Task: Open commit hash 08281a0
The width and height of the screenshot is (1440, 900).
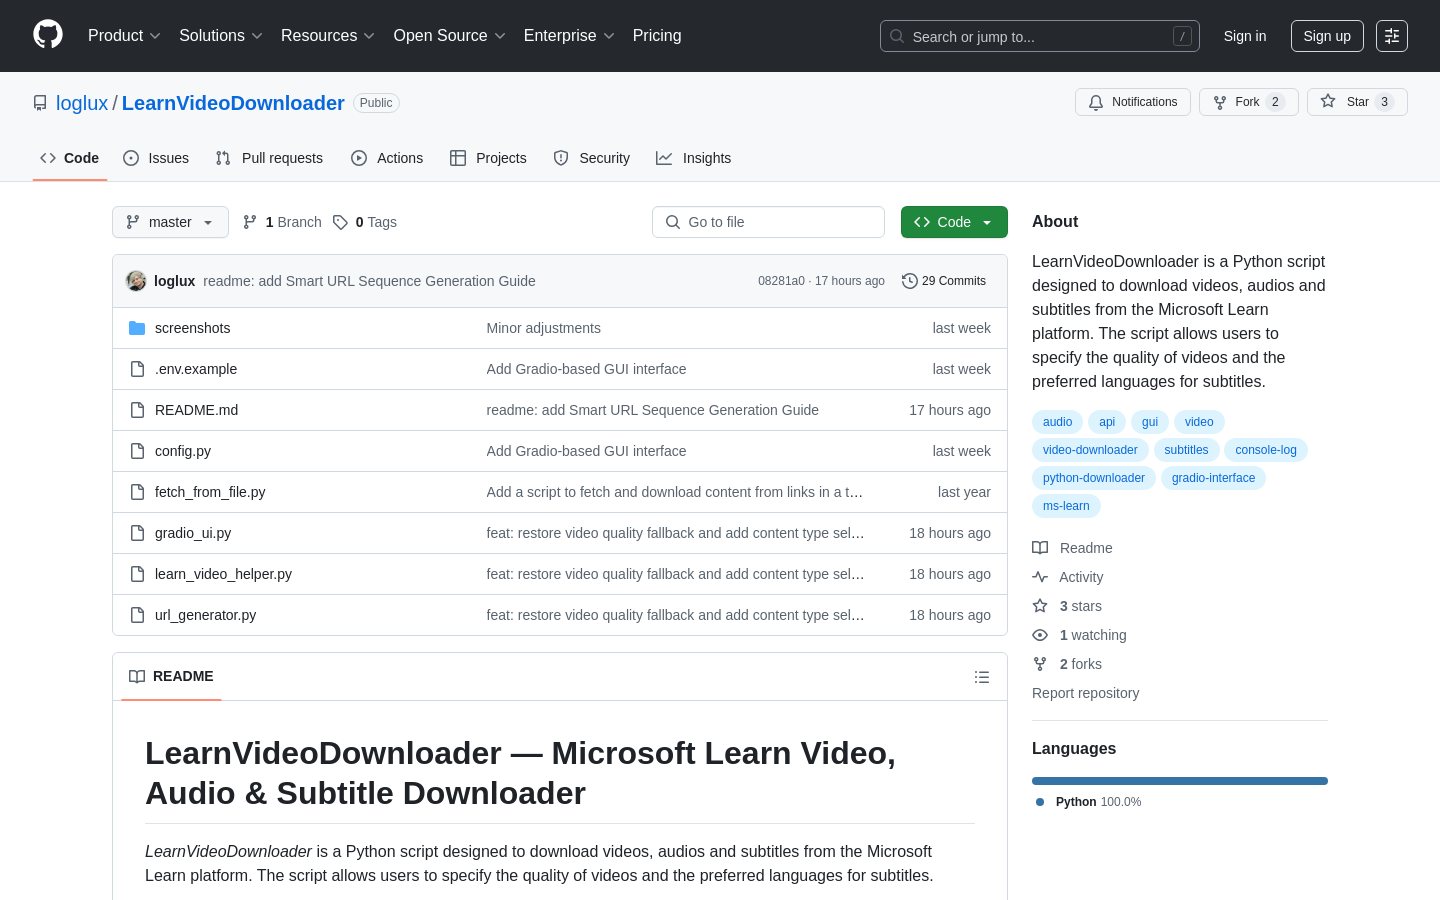Action: point(781,281)
